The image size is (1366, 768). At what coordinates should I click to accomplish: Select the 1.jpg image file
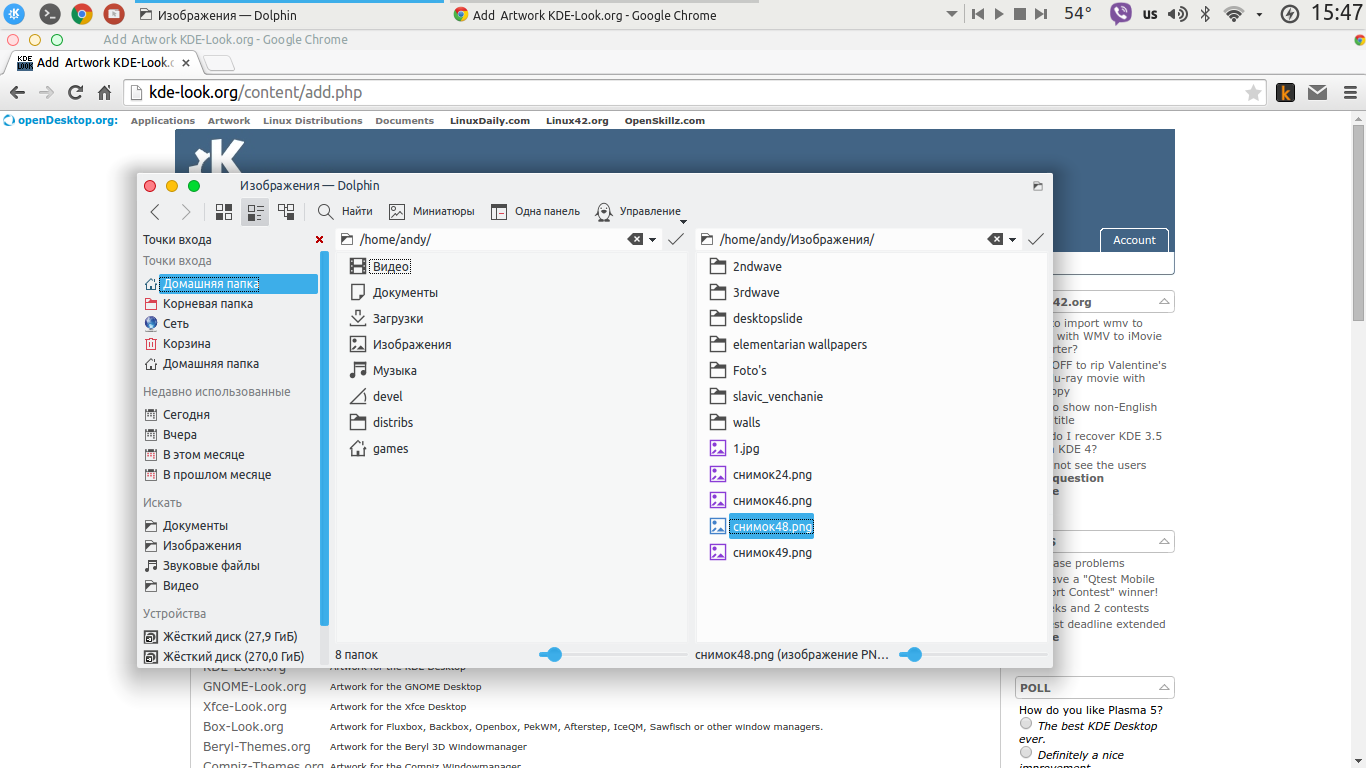735,448
